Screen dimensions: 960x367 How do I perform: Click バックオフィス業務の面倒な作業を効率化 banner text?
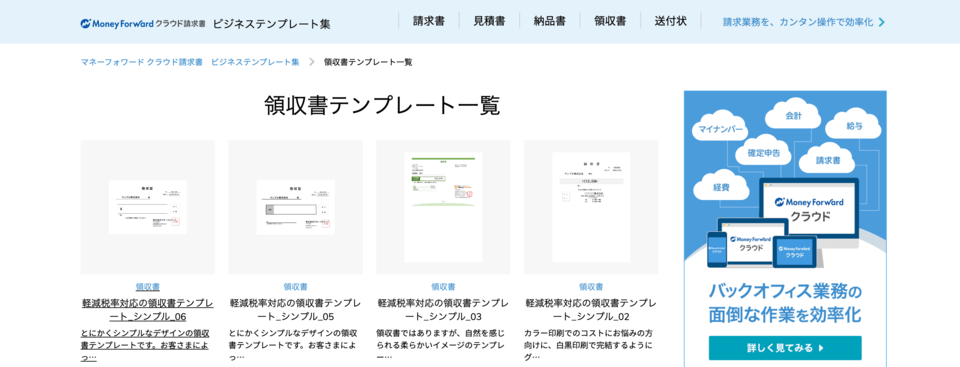click(785, 303)
